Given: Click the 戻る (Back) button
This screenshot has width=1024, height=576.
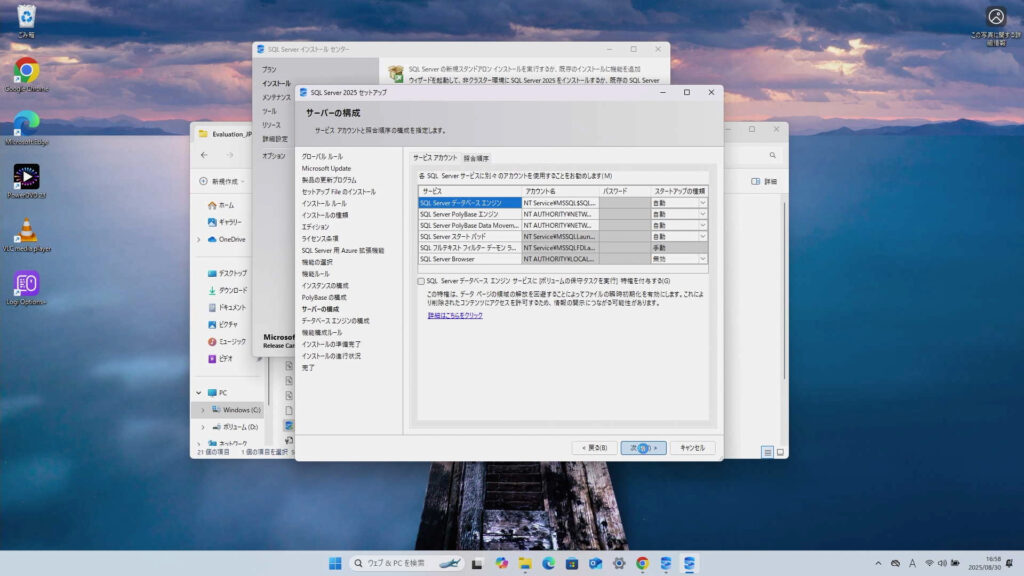Looking at the screenshot, I should [x=594, y=448].
